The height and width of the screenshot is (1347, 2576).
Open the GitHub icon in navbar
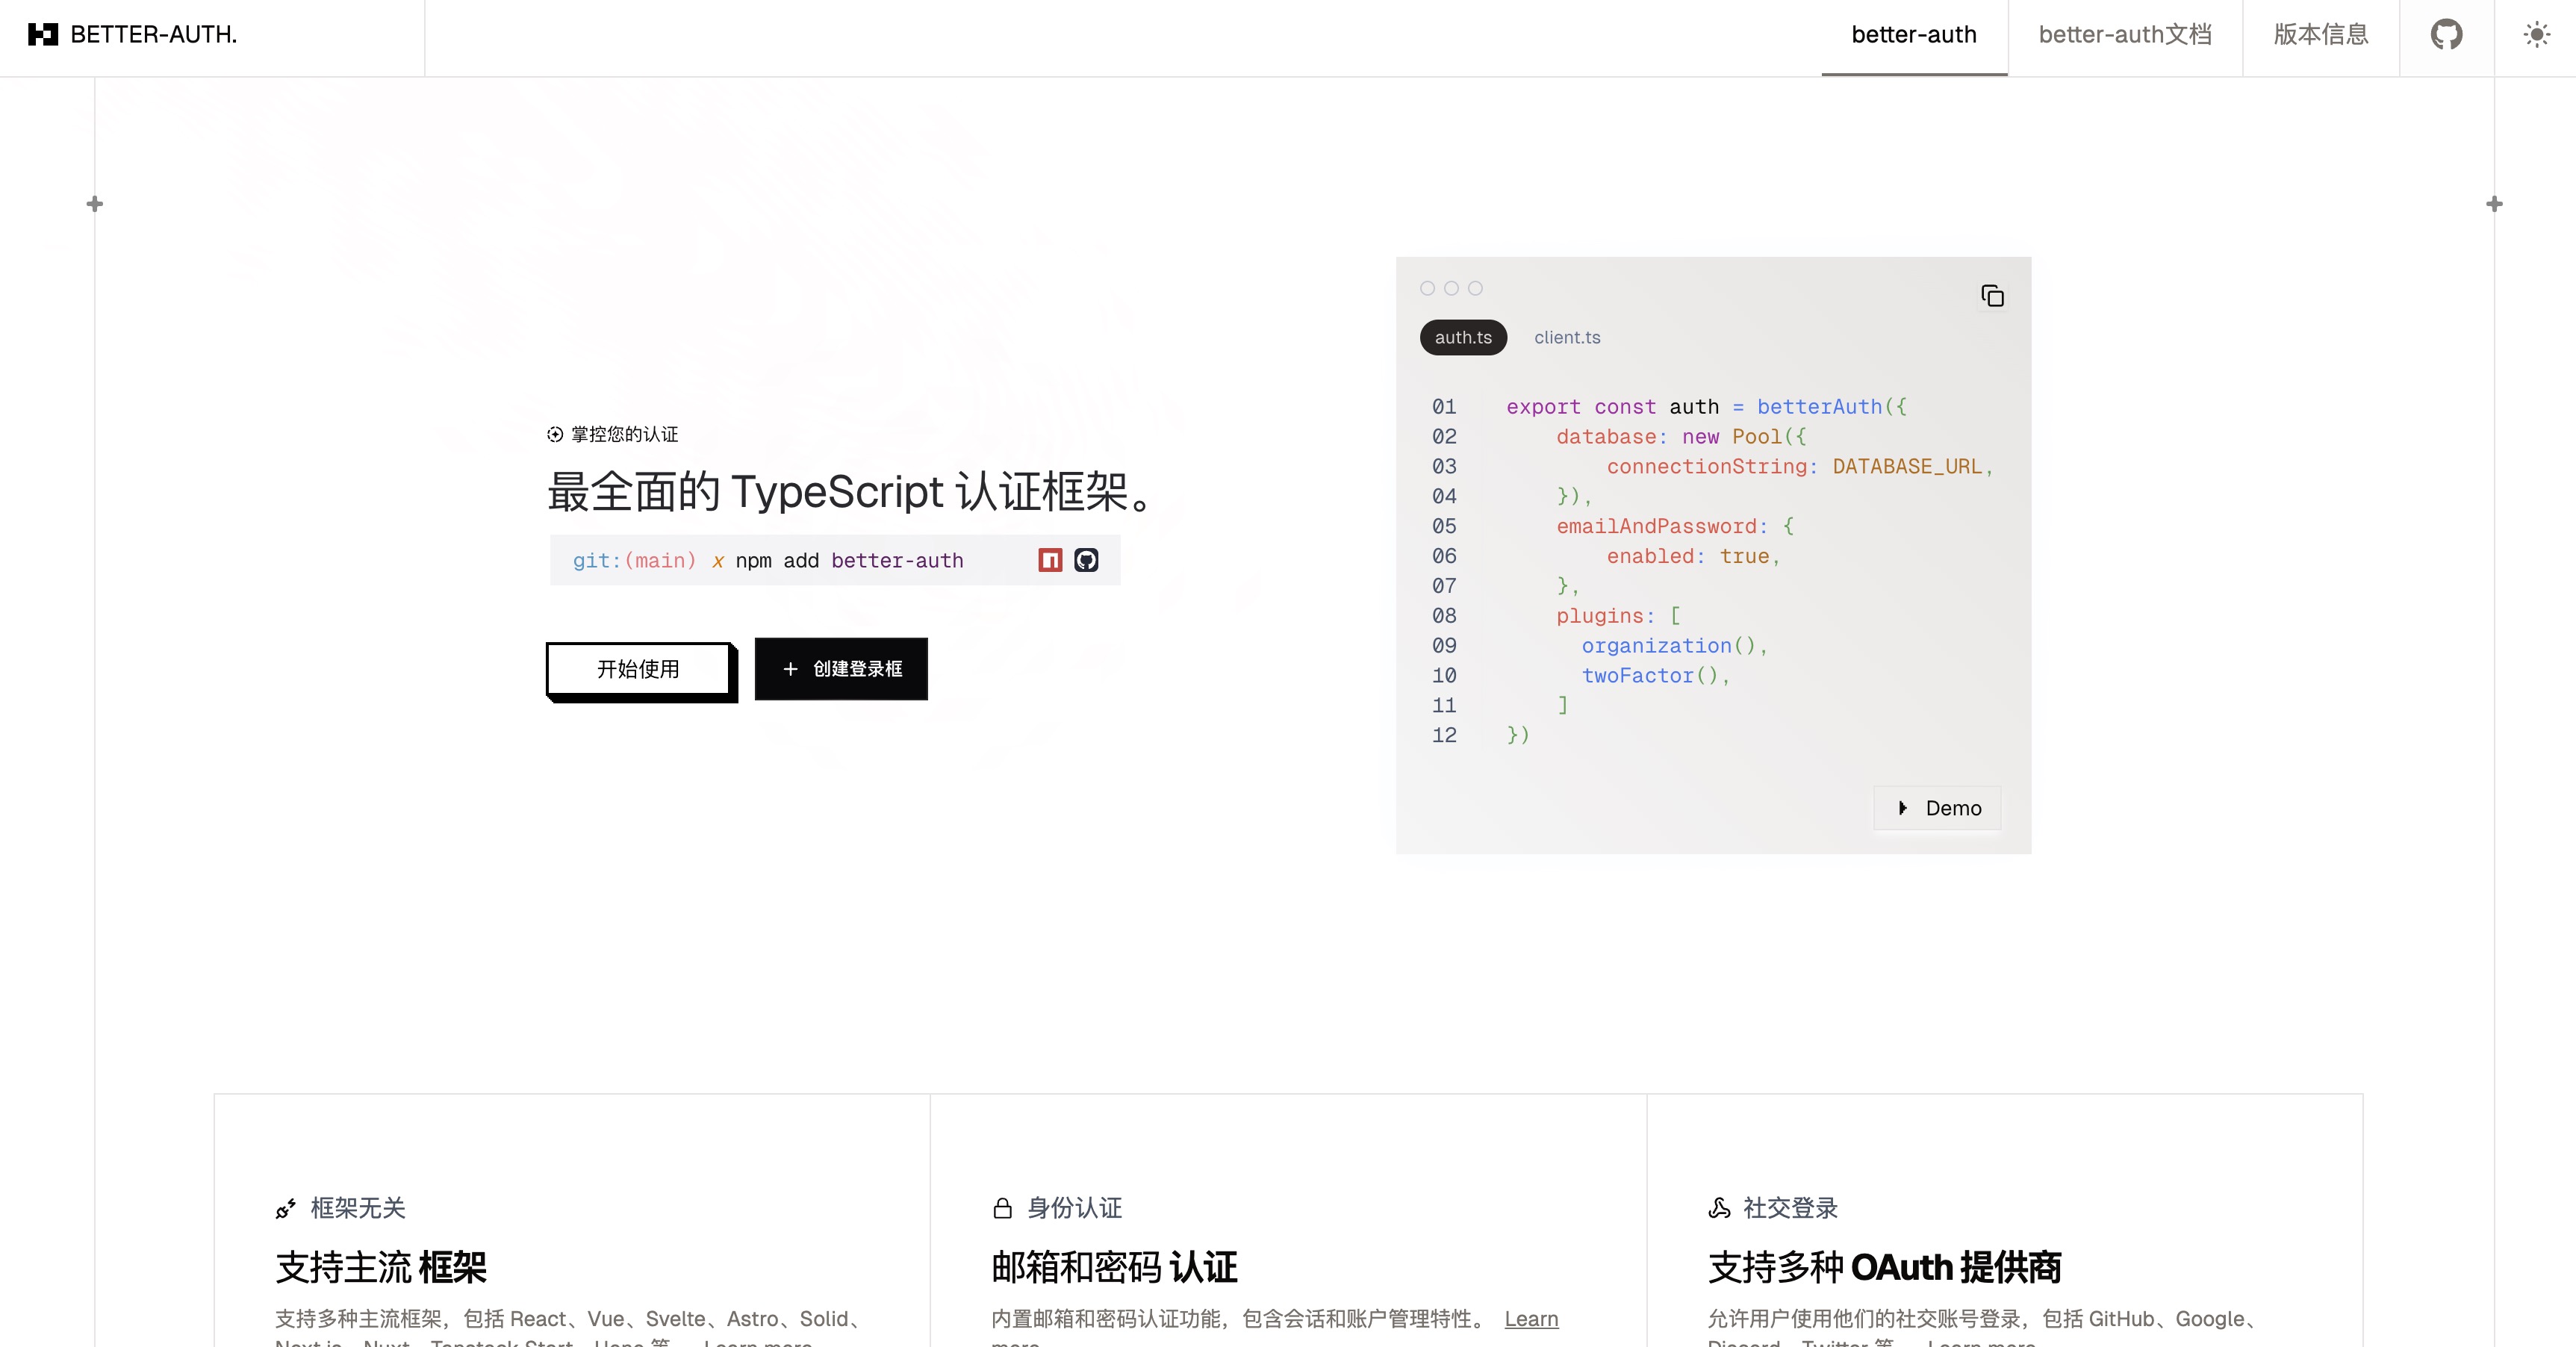click(x=2446, y=35)
